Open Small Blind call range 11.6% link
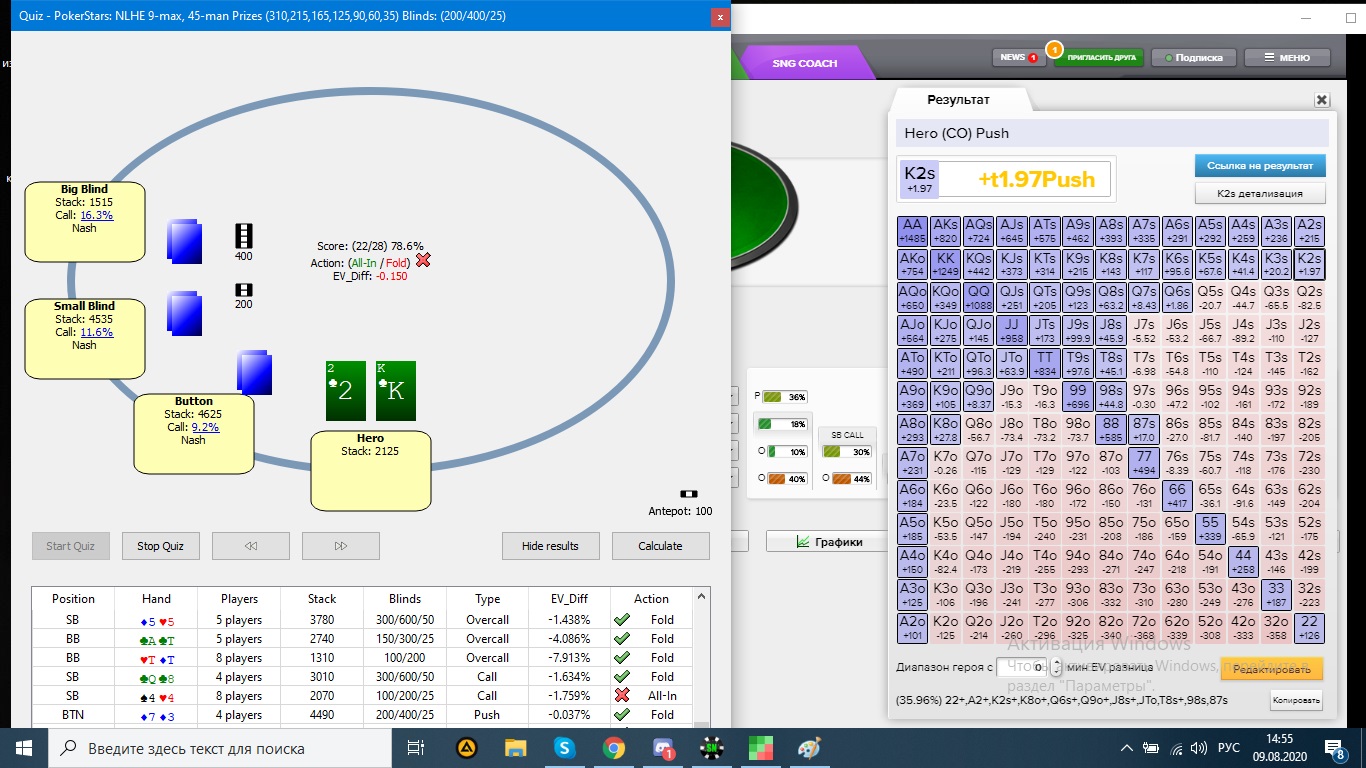Image resolution: width=1366 pixels, height=768 pixels. pyautogui.click(x=97, y=332)
